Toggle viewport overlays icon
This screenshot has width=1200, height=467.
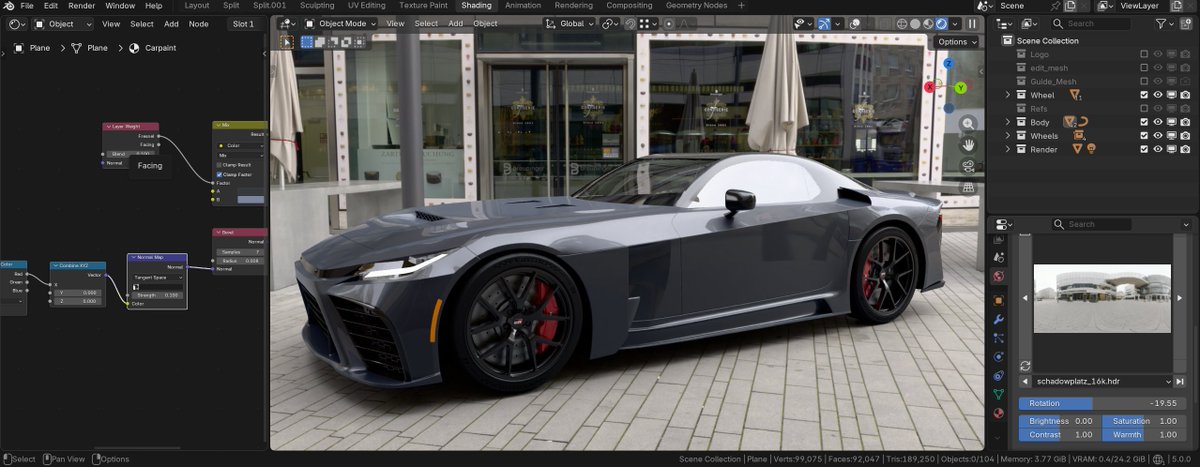(x=855, y=23)
